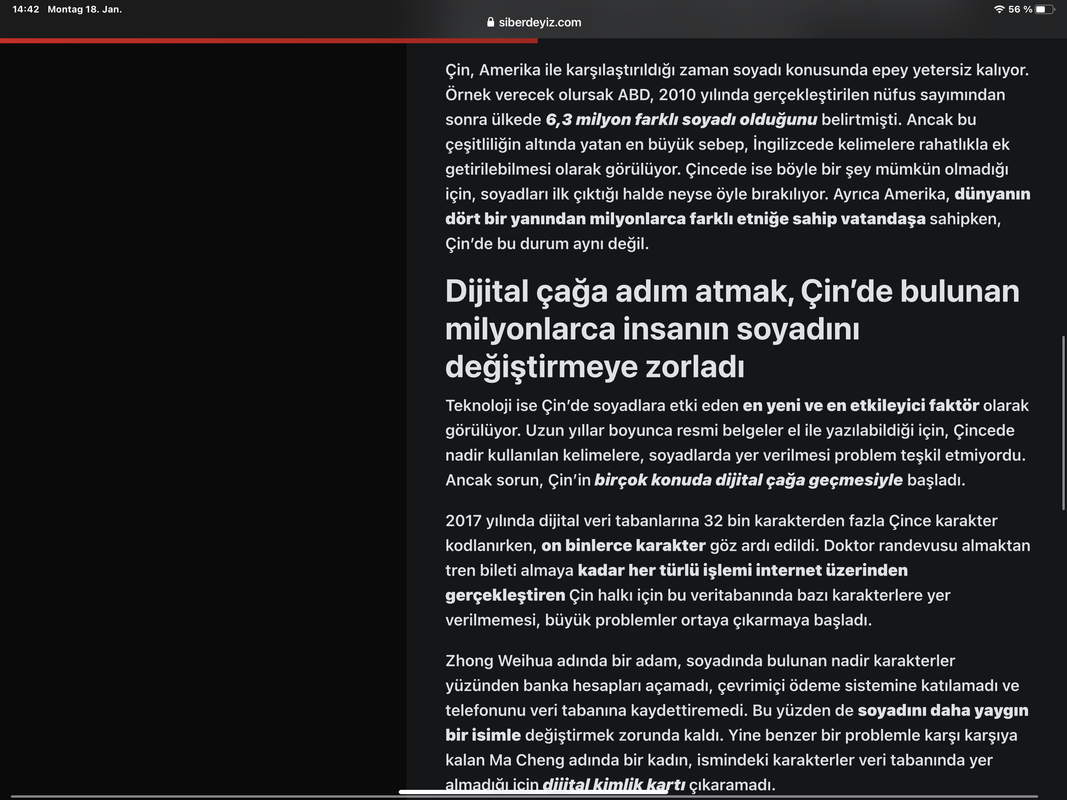Screen dimensions: 1067x800
Task: Tap the Wi-Fi status icon
Action: (x=999, y=10)
